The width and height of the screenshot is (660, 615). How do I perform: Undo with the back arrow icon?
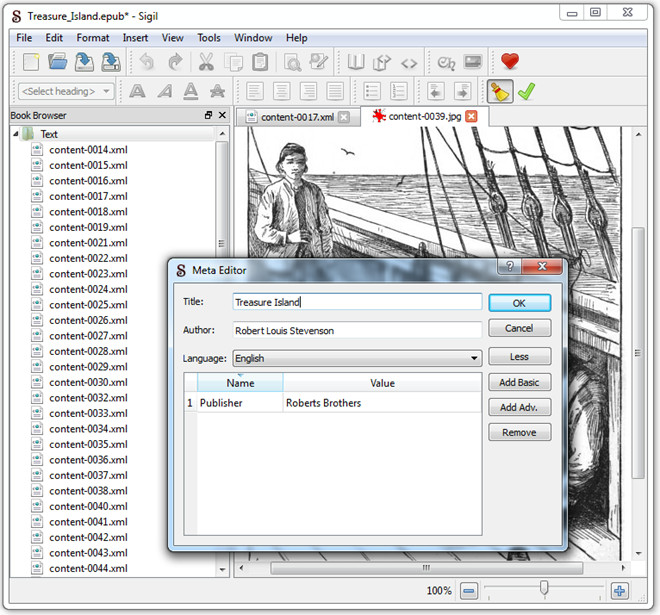click(147, 62)
